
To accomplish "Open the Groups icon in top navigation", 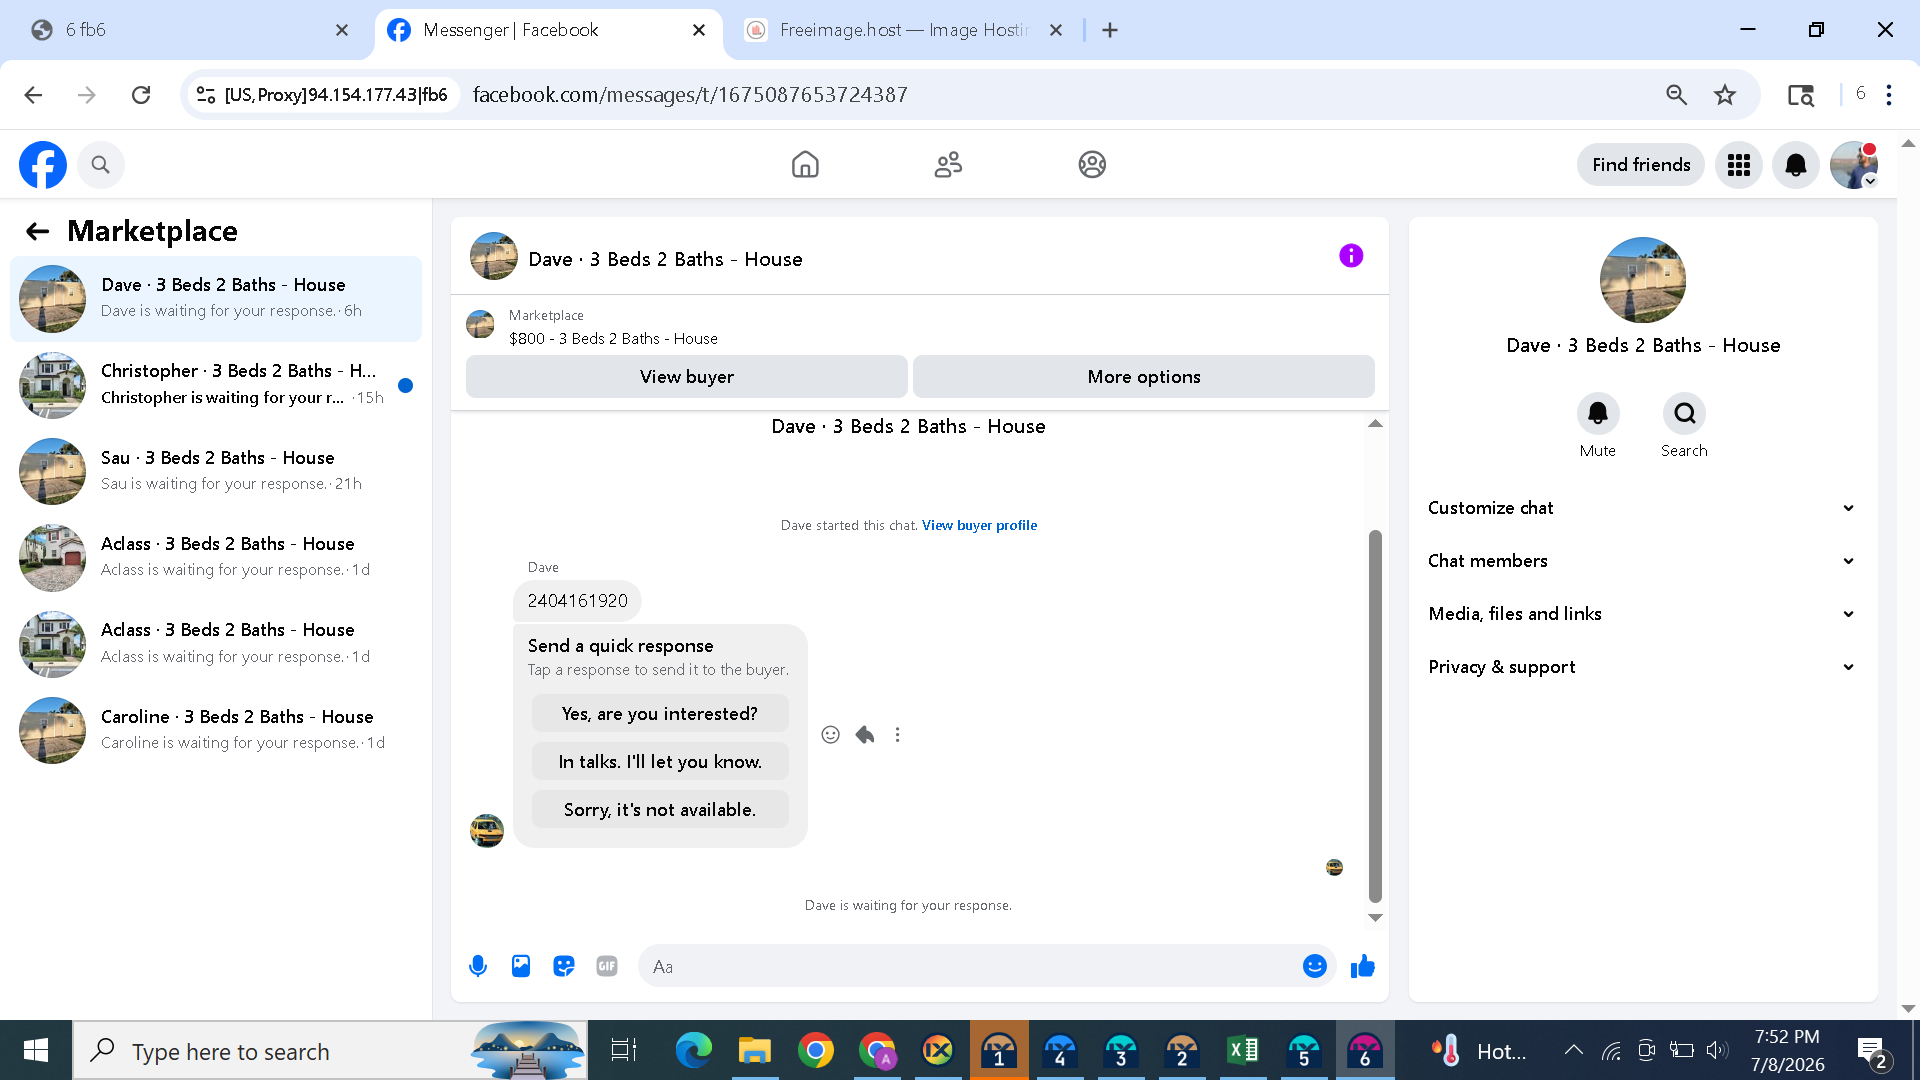I will click(x=1092, y=164).
